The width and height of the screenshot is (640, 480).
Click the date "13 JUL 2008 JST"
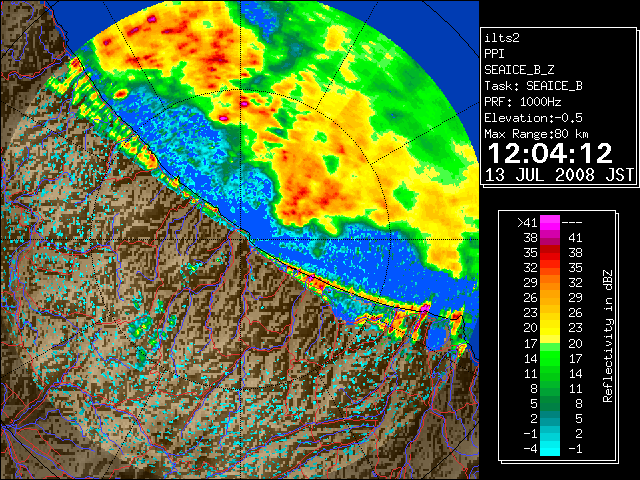coord(560,175)
